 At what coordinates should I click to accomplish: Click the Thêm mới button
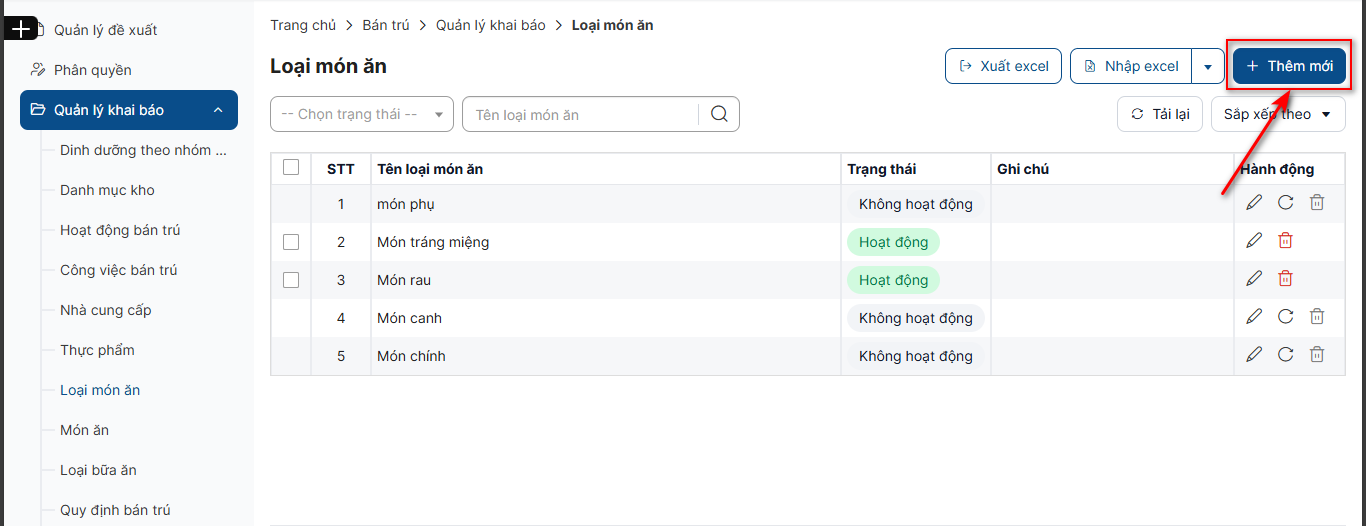coord(1289,66)
